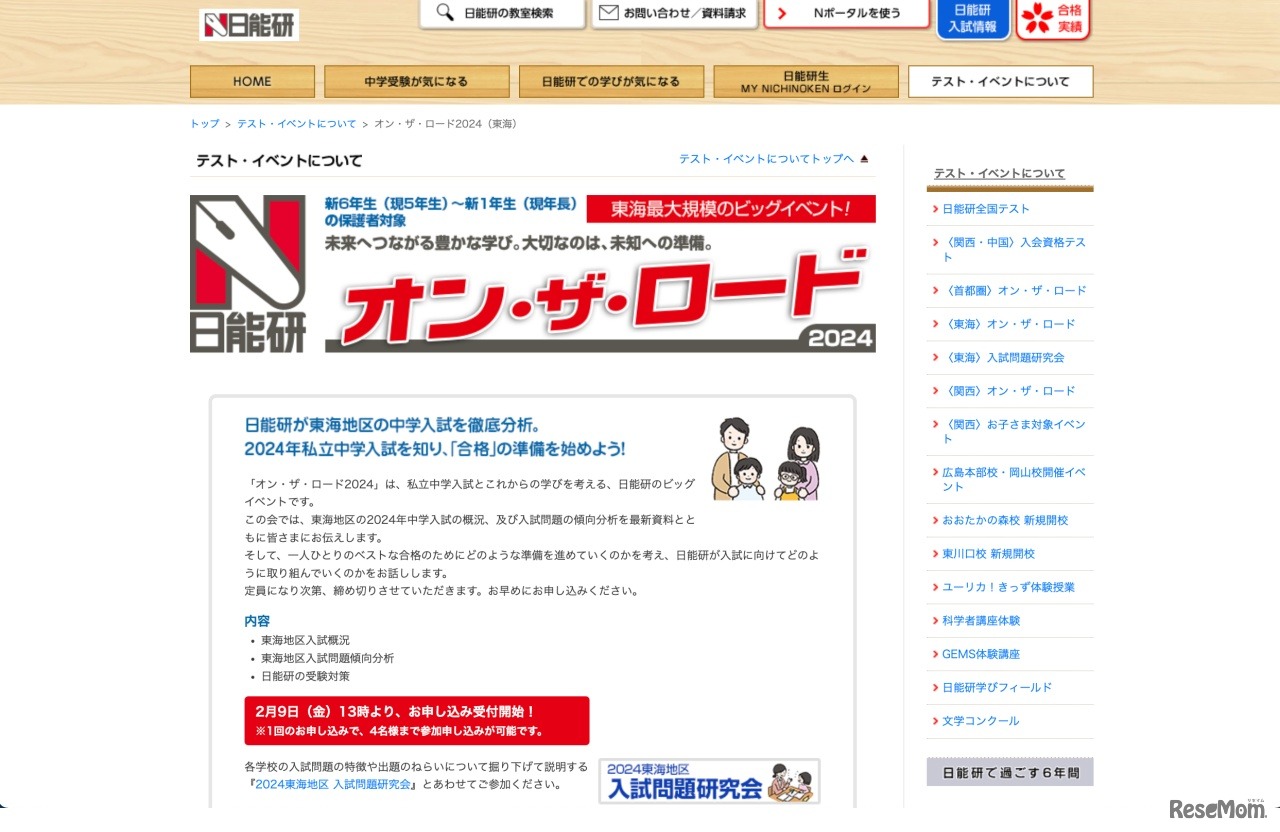This screenshot has height=832, width=1280.
Task: Click テスト・イベントについて breadcrumb link
Action: coord(297,124)
